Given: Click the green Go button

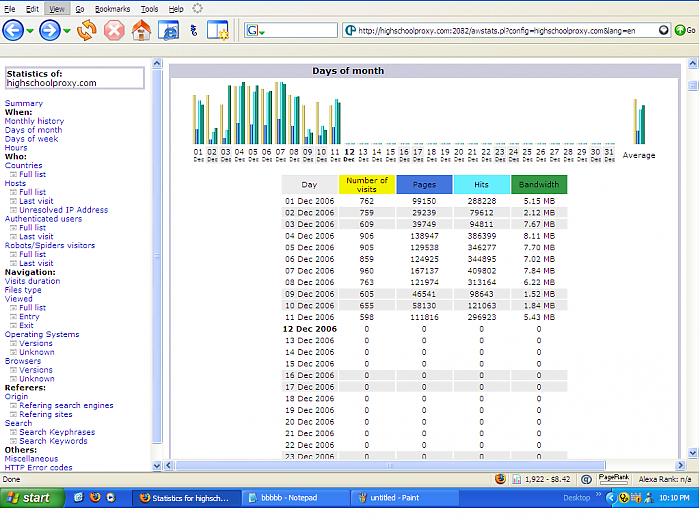Looking at the screenshot, I should [x=685, y=30].
